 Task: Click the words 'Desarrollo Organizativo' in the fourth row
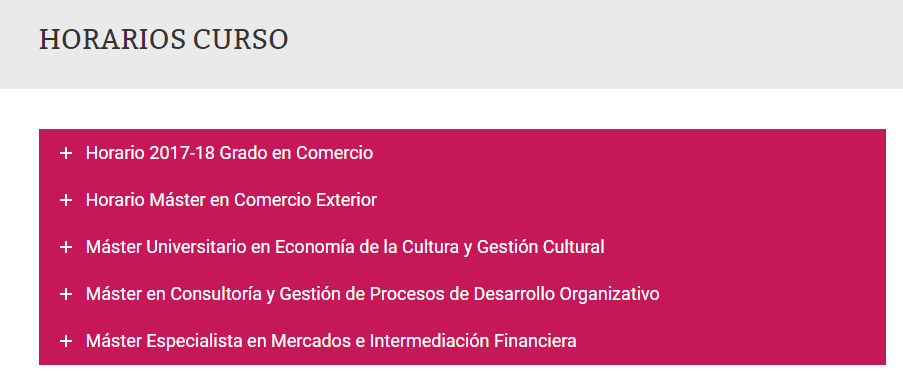566,294
